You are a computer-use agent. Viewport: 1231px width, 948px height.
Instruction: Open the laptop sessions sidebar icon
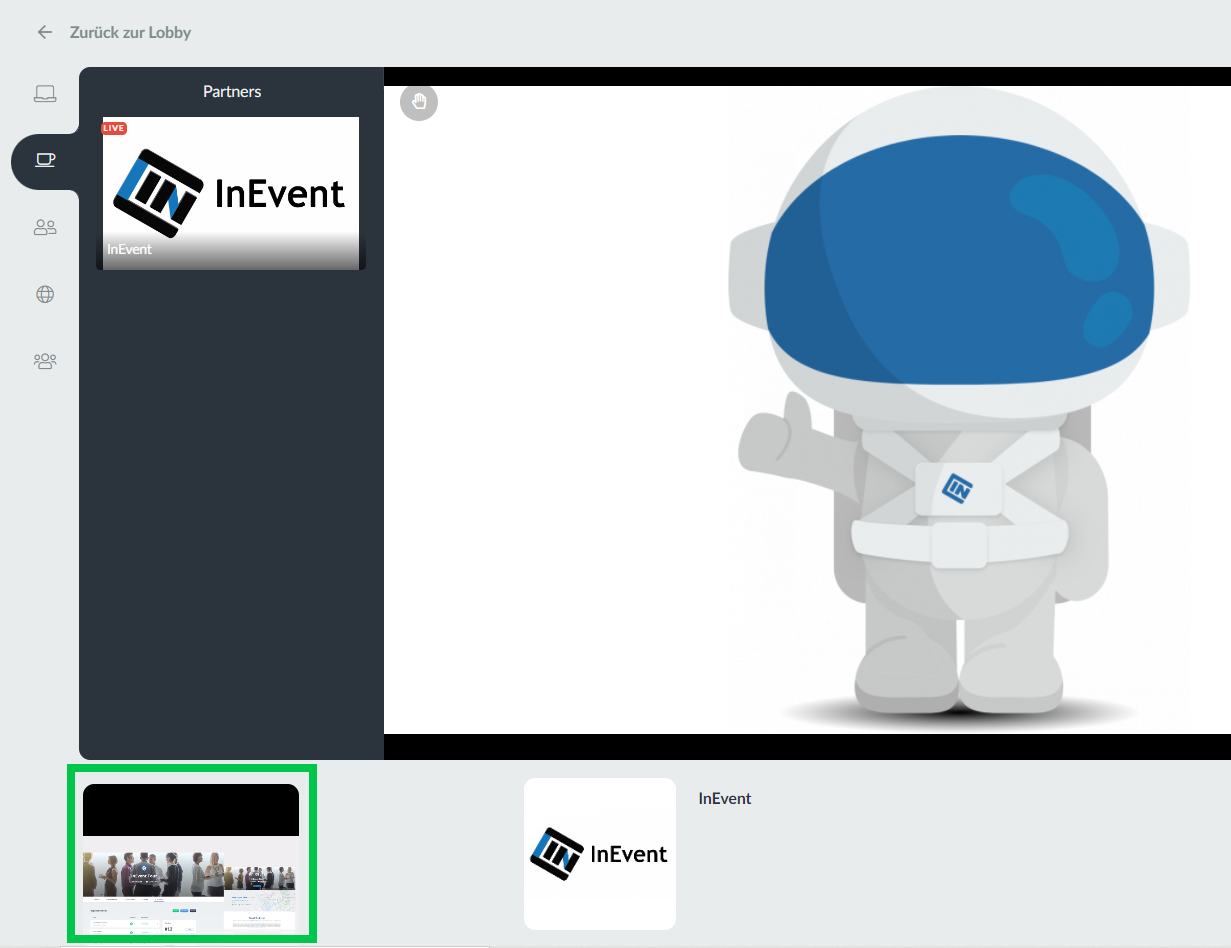coord(45,94)
